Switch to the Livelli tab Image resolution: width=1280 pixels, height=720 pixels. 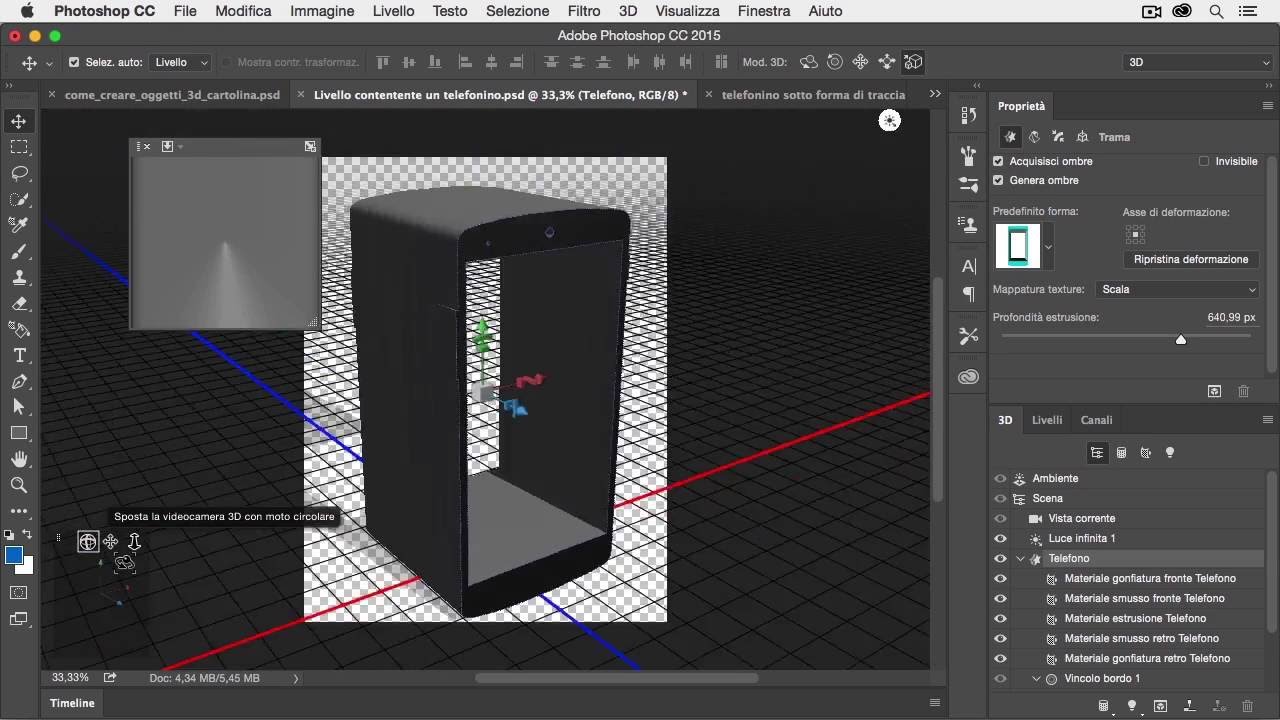pos(1047,420)
